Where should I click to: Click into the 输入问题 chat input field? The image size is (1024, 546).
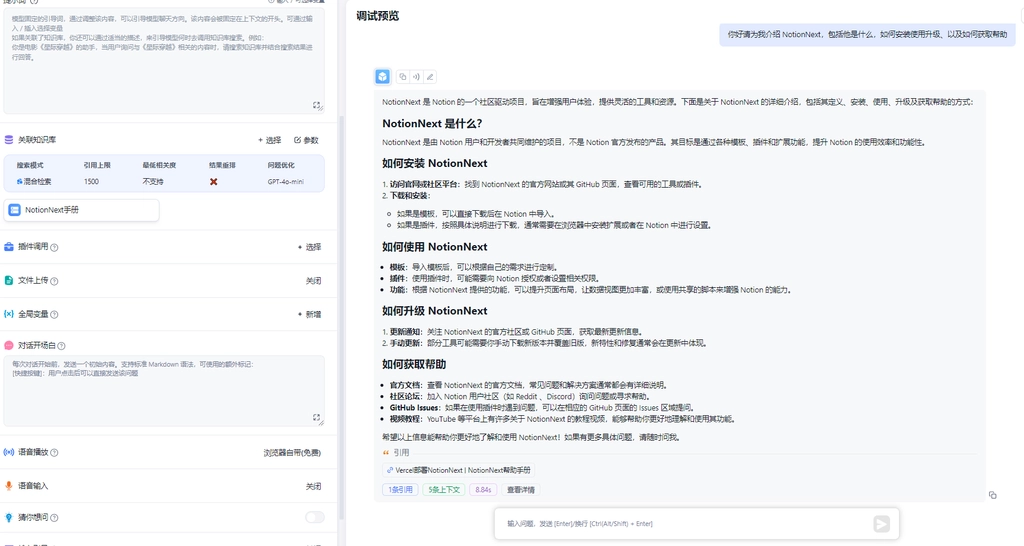tap(686, 524)
